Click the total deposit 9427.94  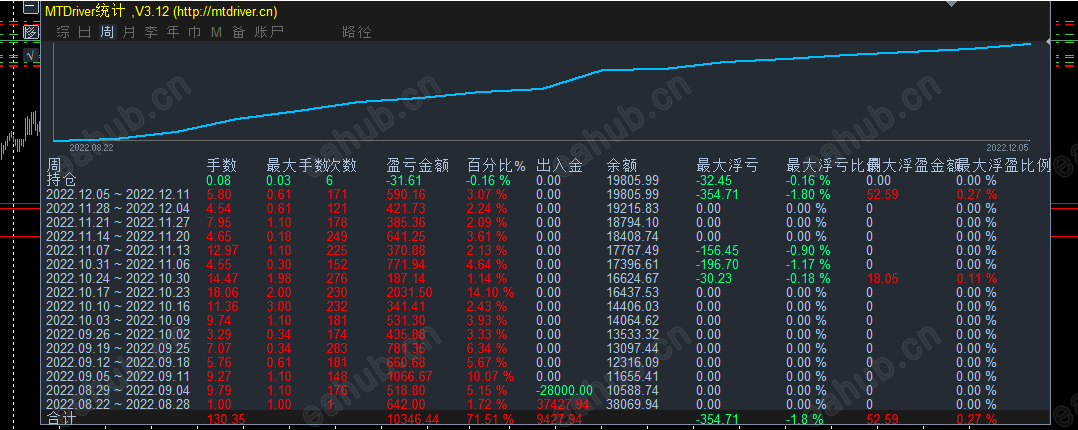(560, 419)
